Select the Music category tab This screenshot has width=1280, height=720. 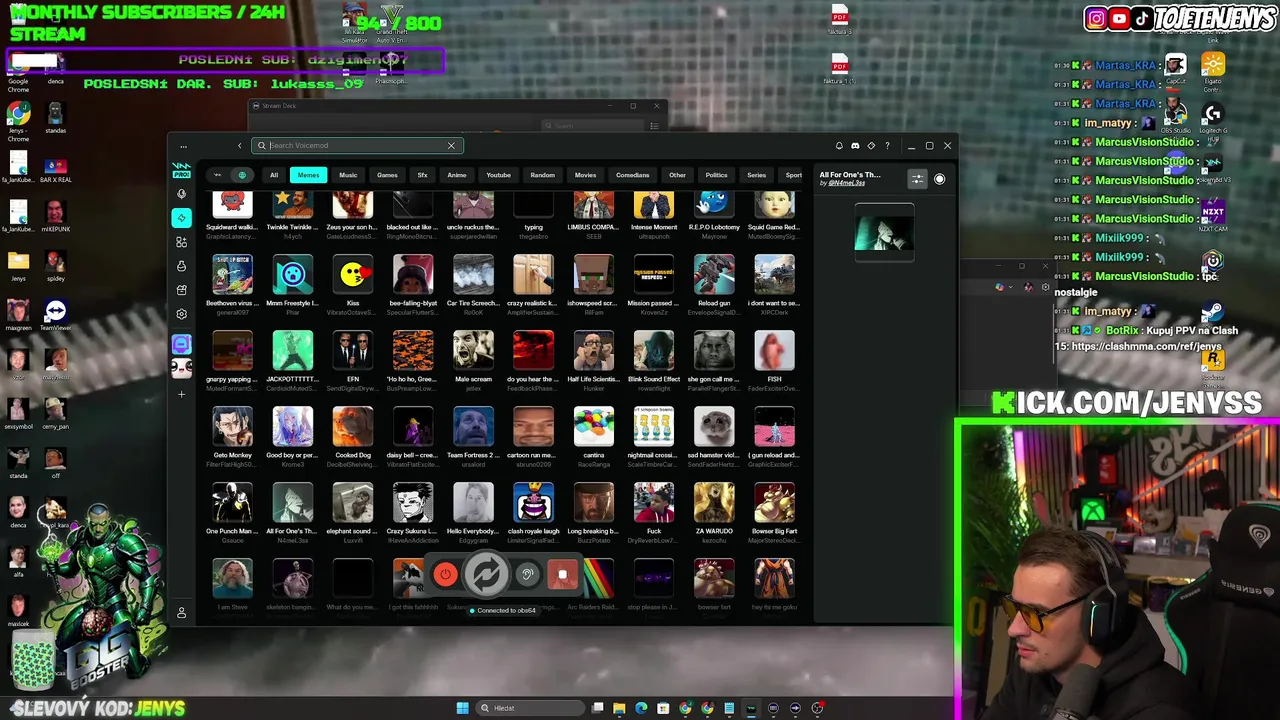(348, 175)
